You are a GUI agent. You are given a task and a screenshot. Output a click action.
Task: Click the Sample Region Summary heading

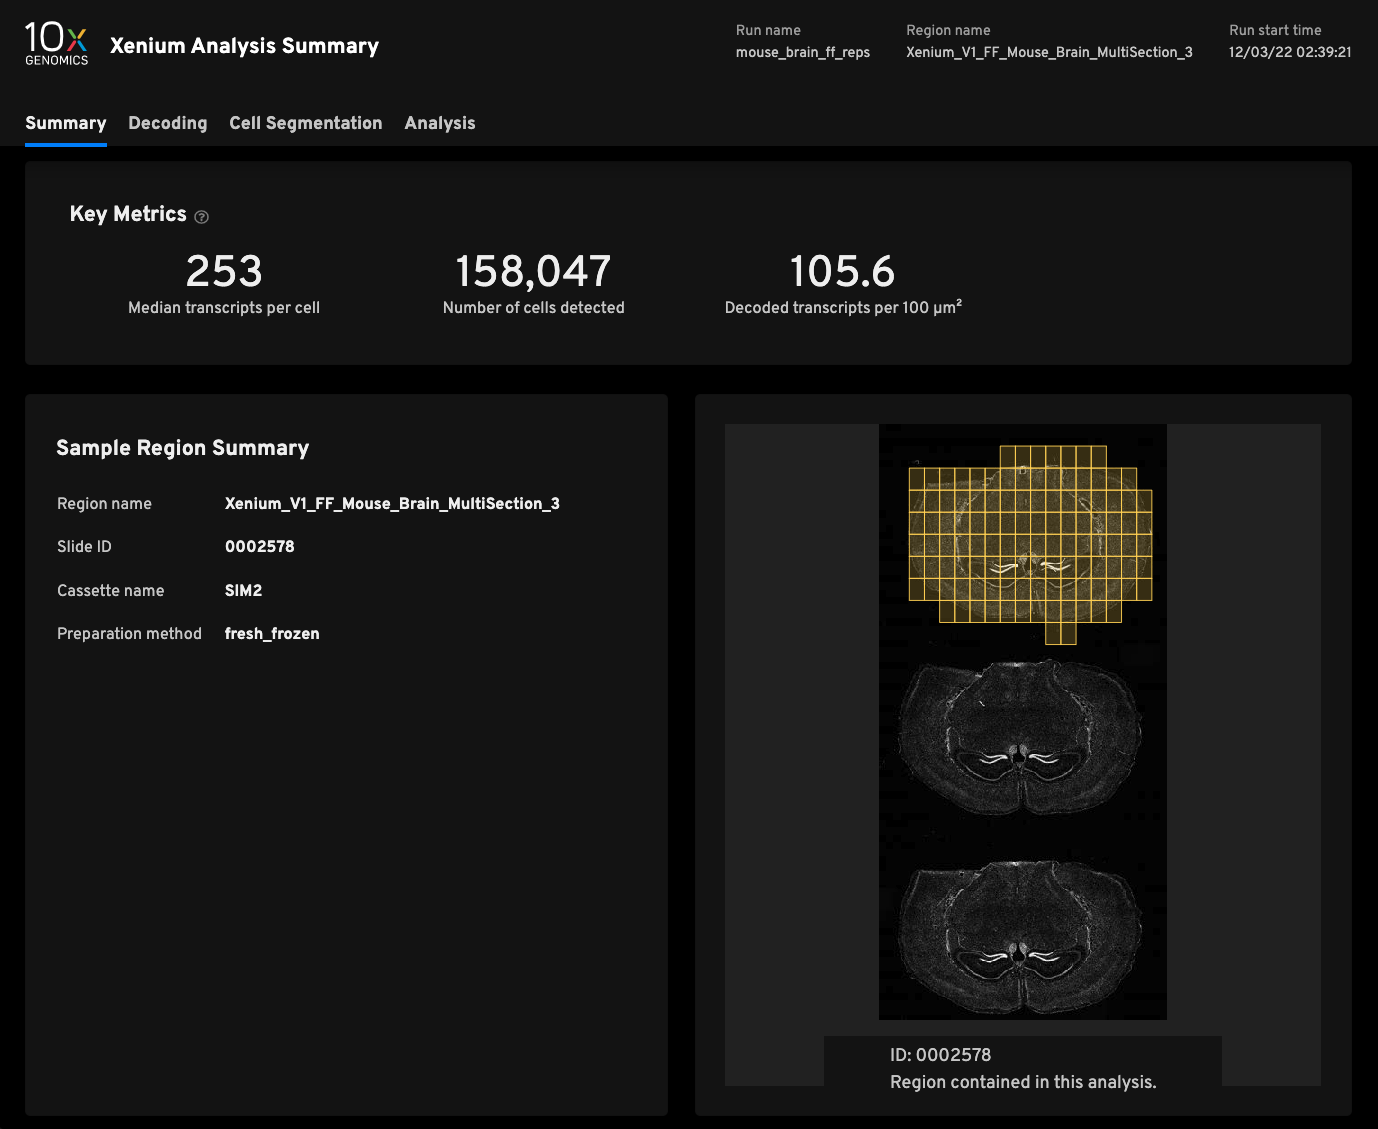[x=182, y=448]
